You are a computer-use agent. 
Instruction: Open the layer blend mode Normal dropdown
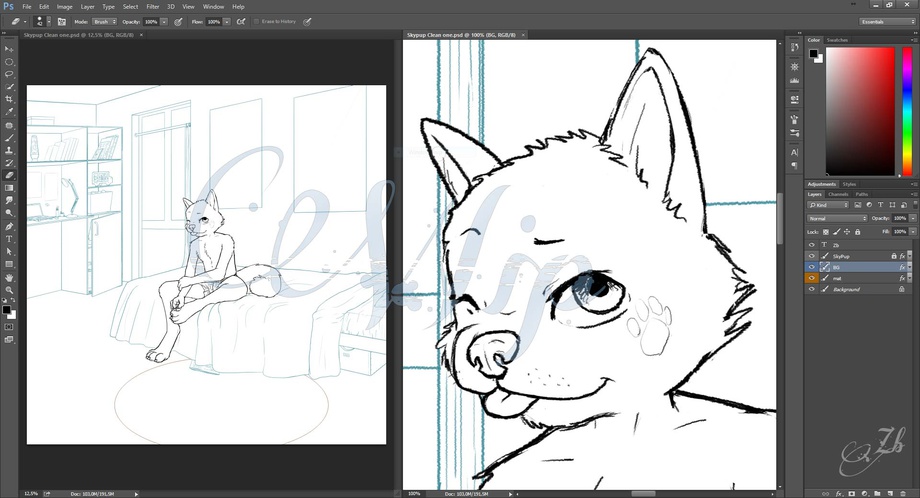click(837, 218)
